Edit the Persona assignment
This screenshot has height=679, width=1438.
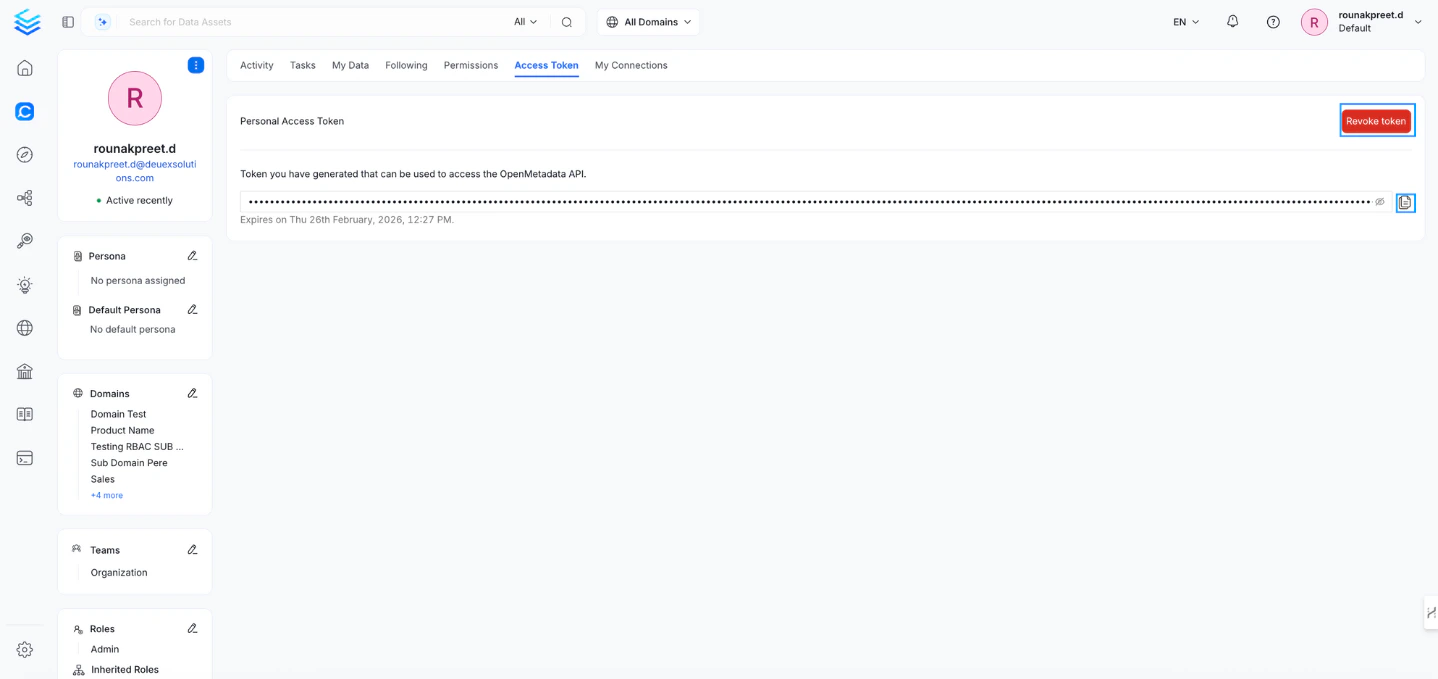192,256
